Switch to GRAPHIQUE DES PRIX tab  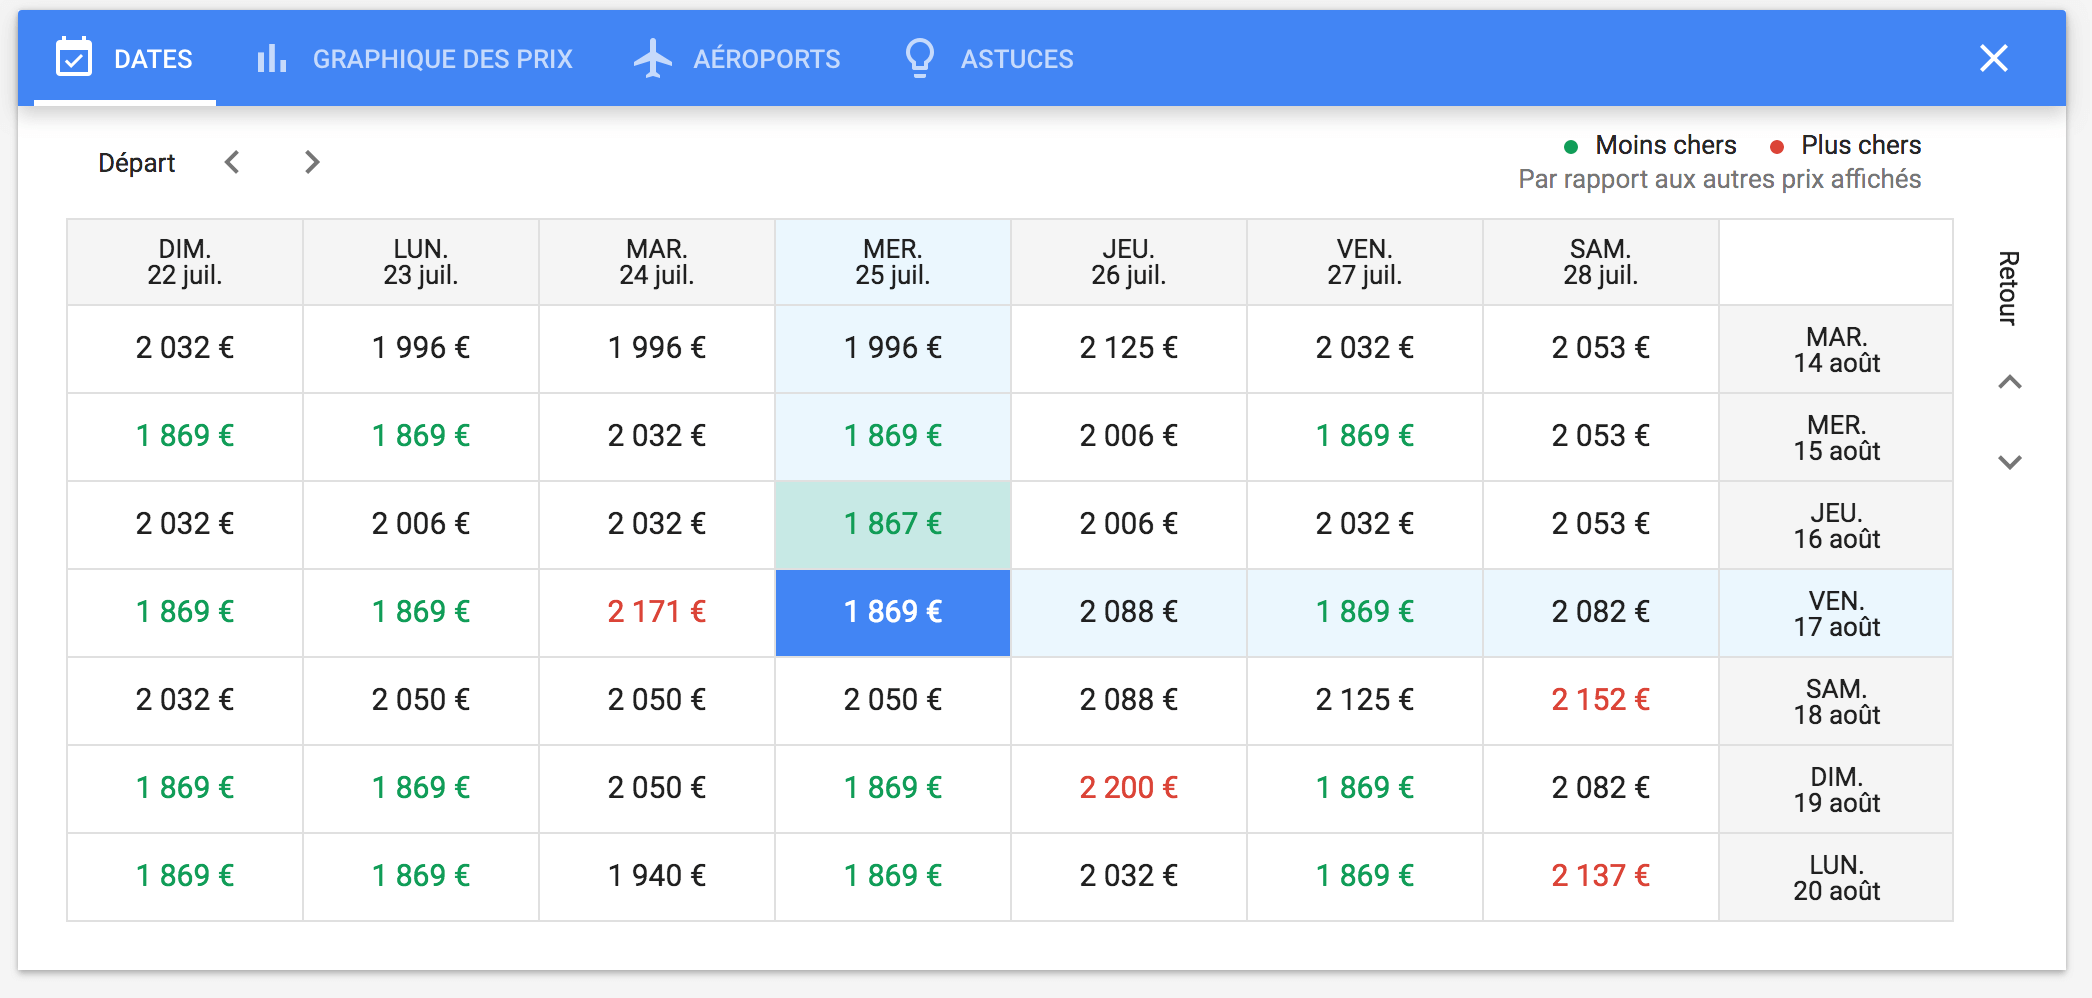pos(442,59)
